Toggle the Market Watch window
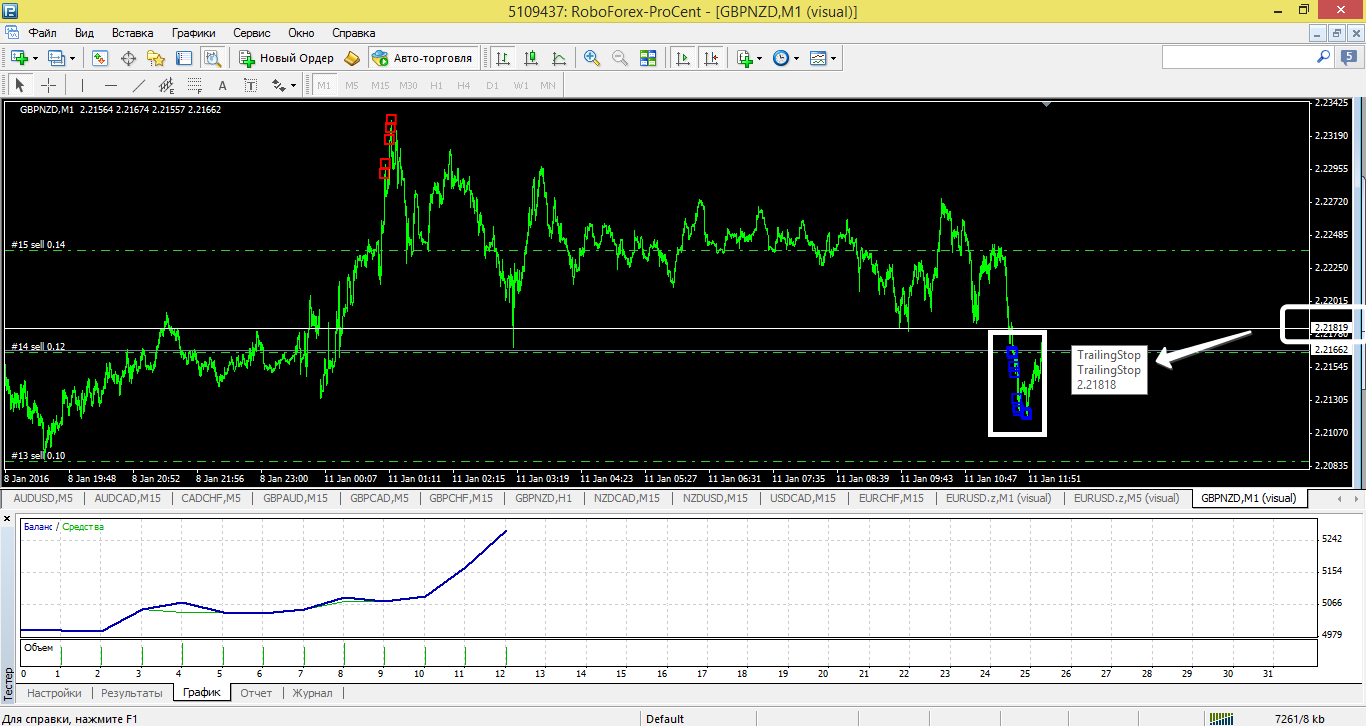The width and height of the screenshot is (1369, 726). click(x=100, y=58)
